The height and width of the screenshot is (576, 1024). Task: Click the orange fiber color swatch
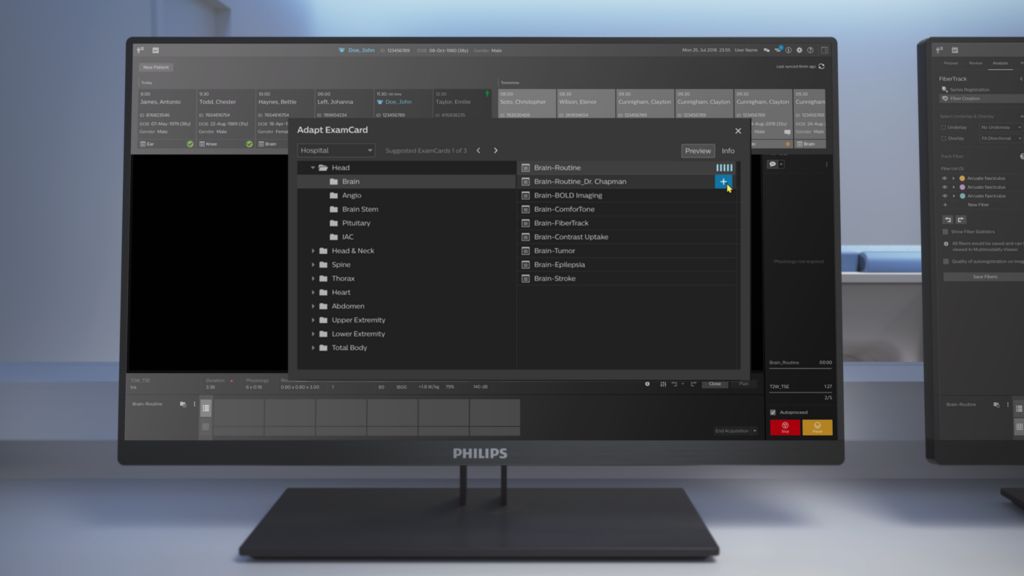coord(962,178)
